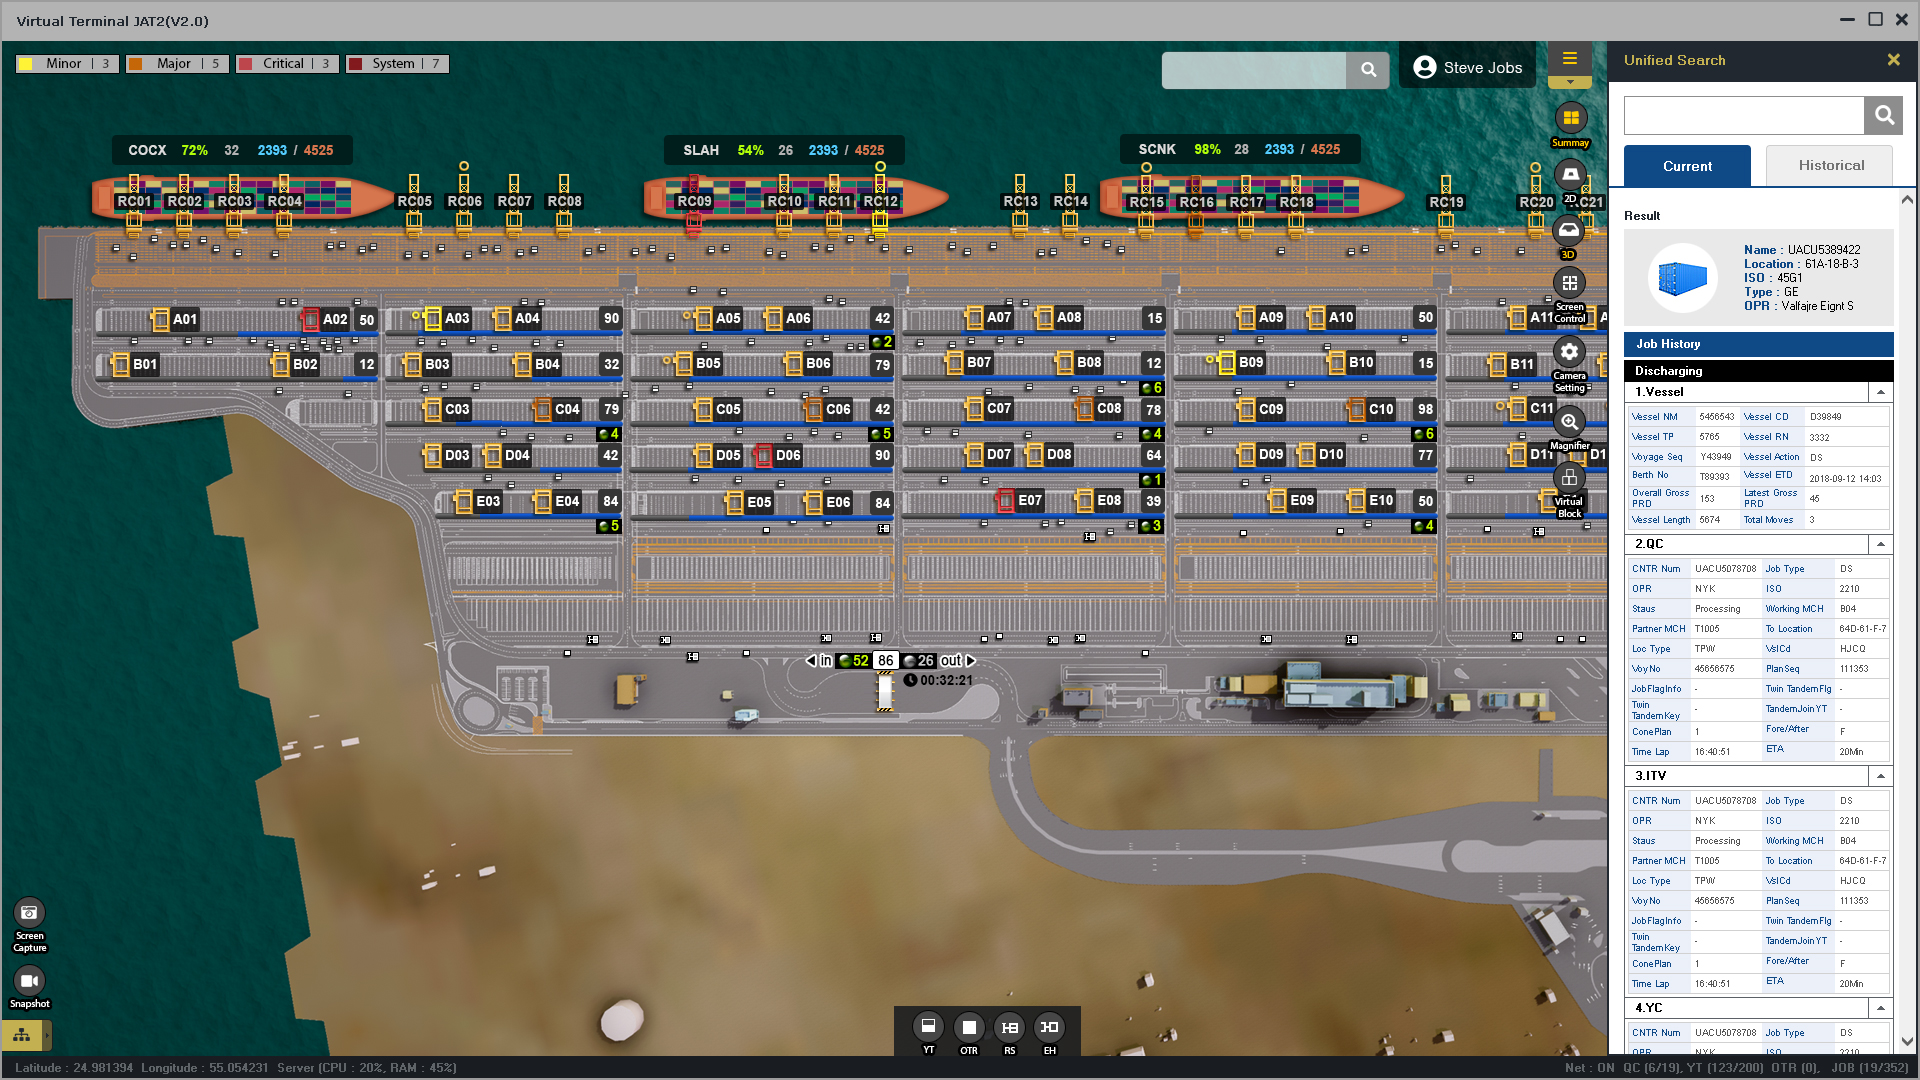Screen dimensions: 1920x1080
Task: Click the Screen Capture icon
Action: tap(29, 913)
